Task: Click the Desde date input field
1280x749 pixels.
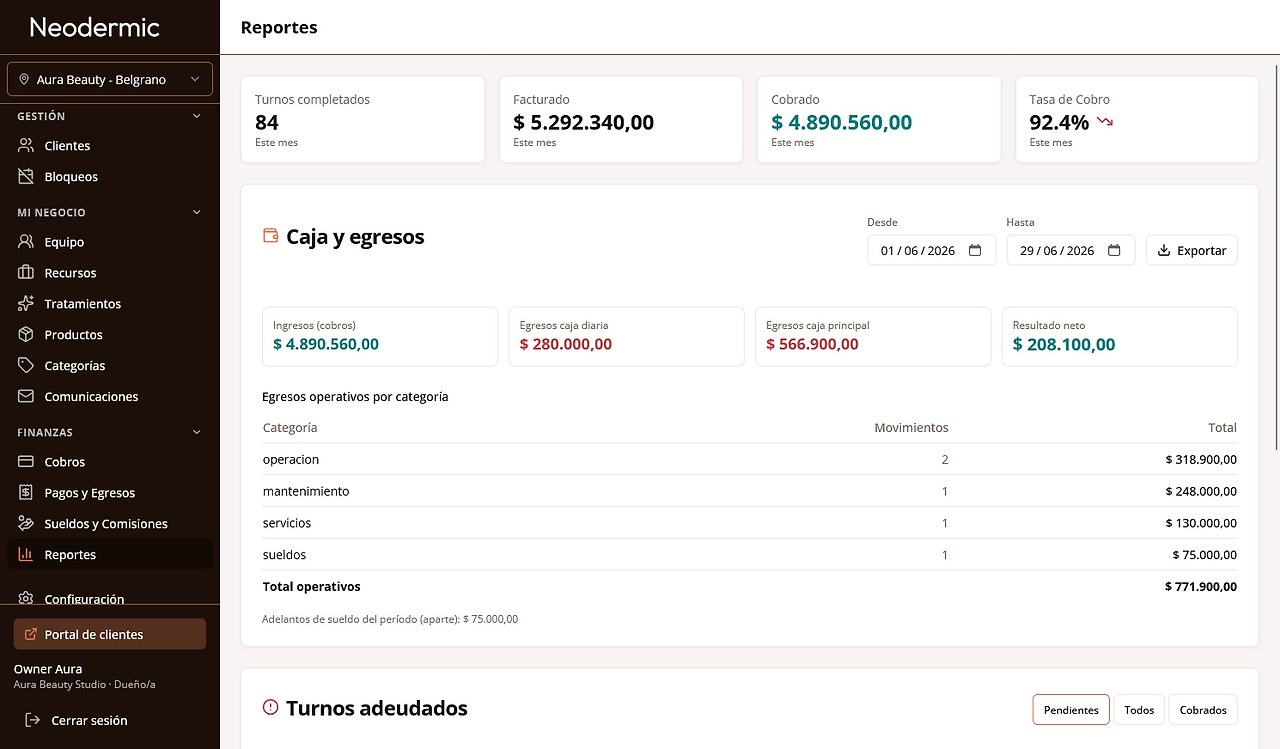Action: tap(932, 251)
